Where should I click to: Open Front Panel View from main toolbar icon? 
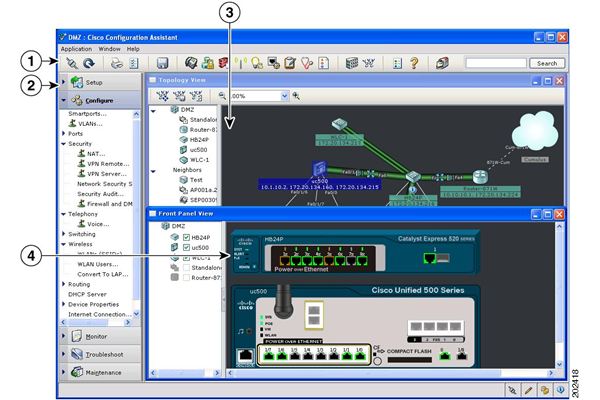click(x=352, y=63)
